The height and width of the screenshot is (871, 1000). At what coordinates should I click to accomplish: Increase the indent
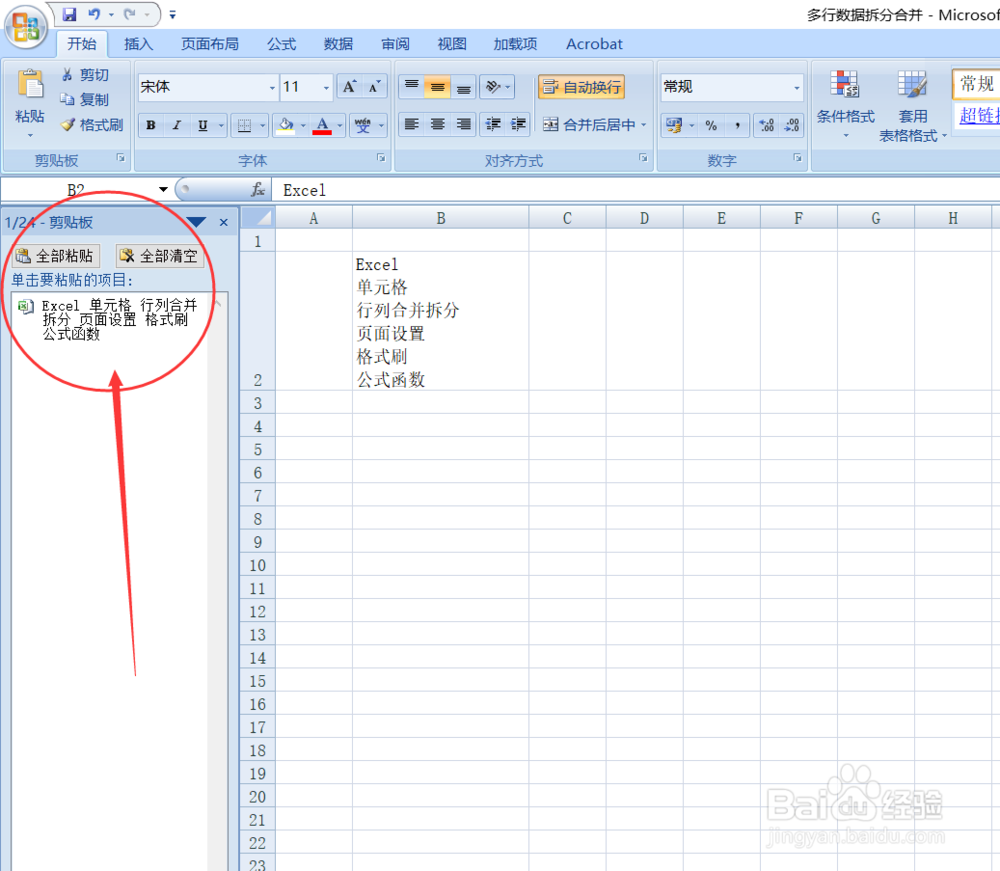(518, 124)
